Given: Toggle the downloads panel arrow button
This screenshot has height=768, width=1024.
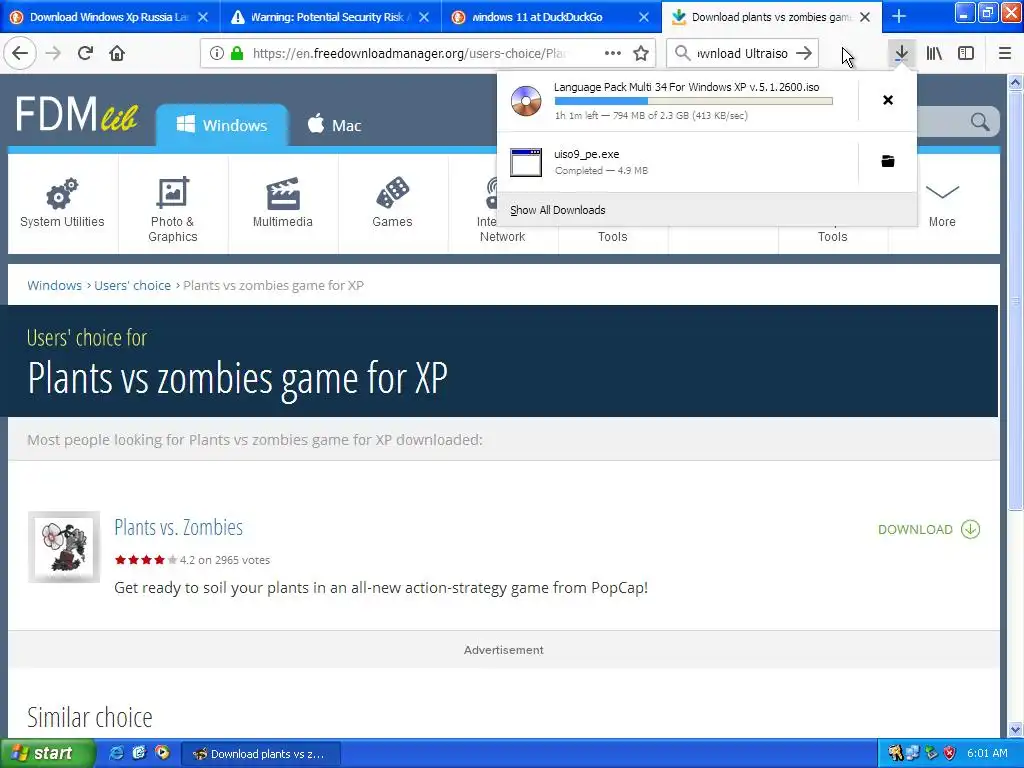Looking at the screenshot, I should 901,53.
